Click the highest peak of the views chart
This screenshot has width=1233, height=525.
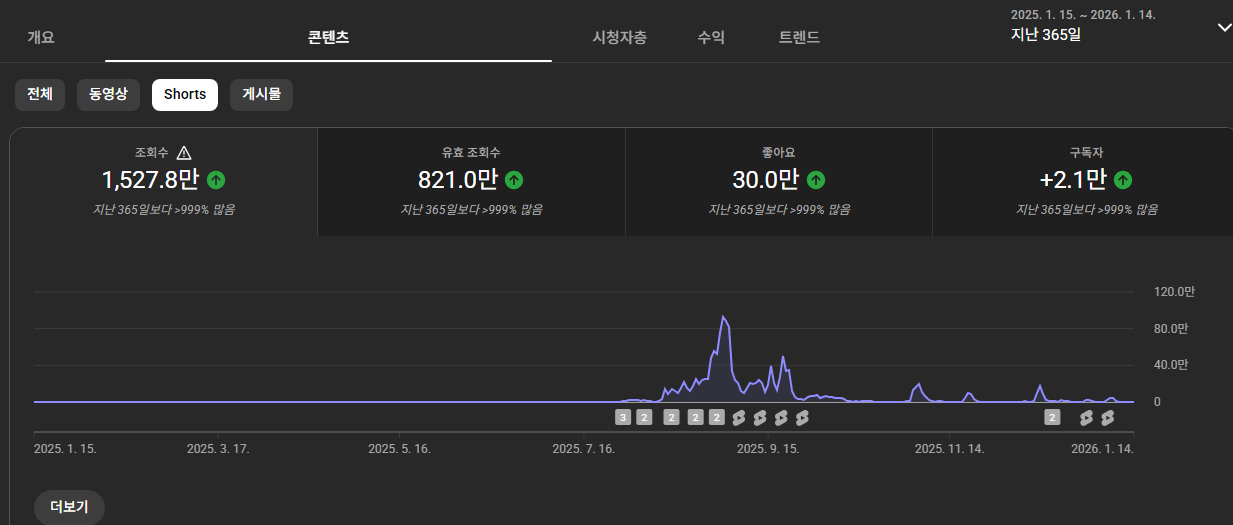723,317
